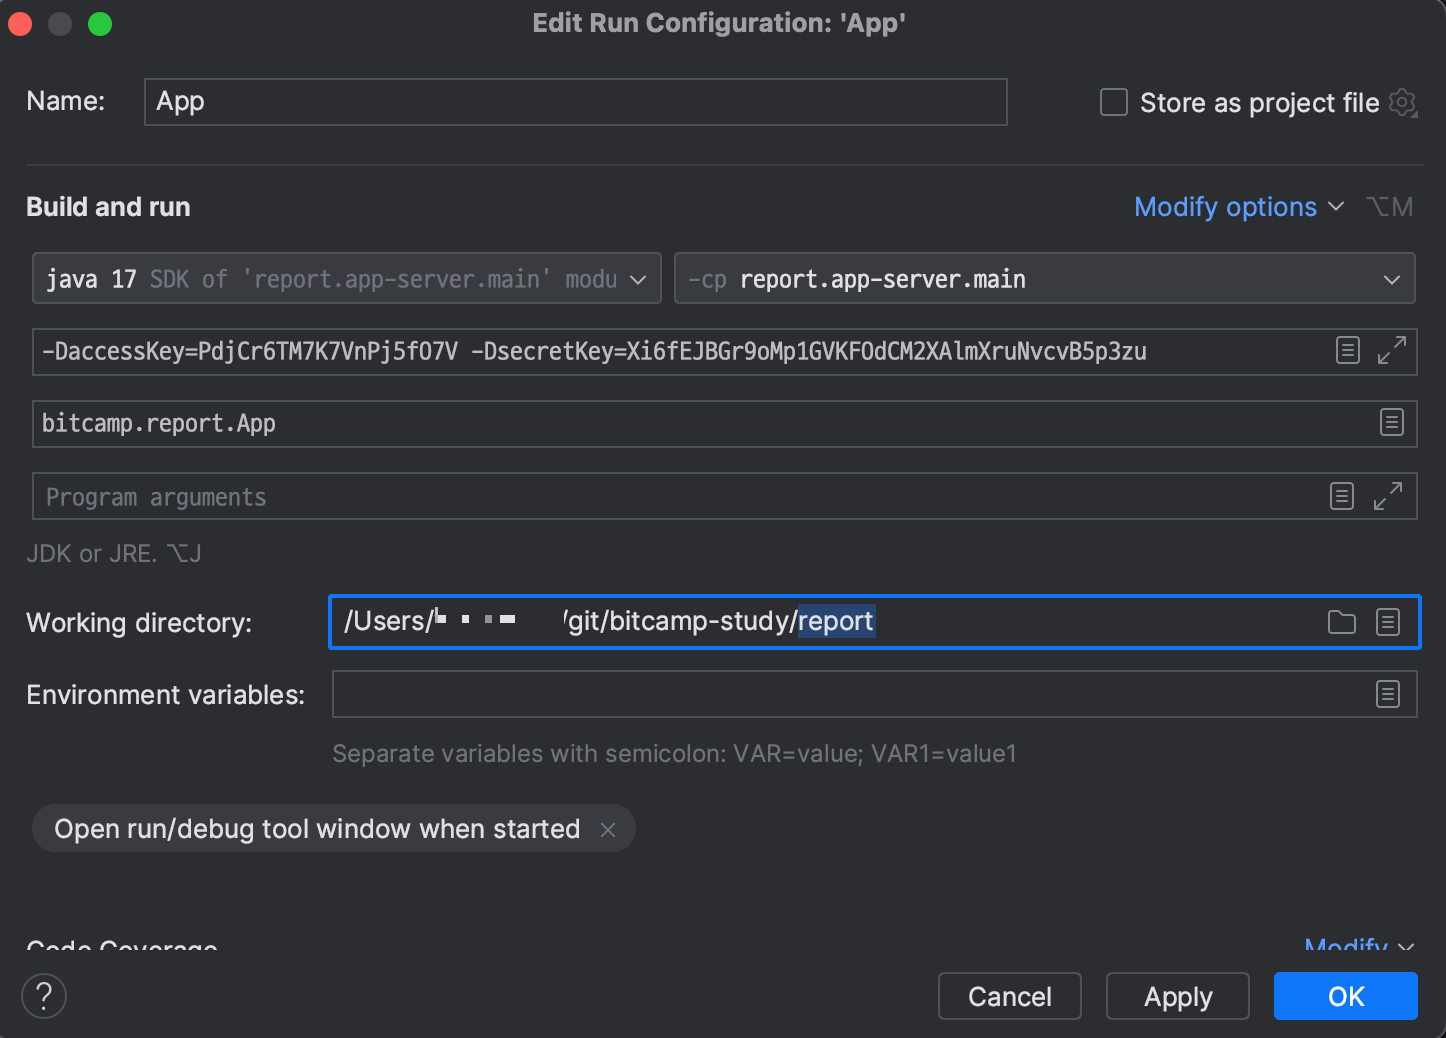
Task: Click the Apply button
Action: tap(1178, 996)
